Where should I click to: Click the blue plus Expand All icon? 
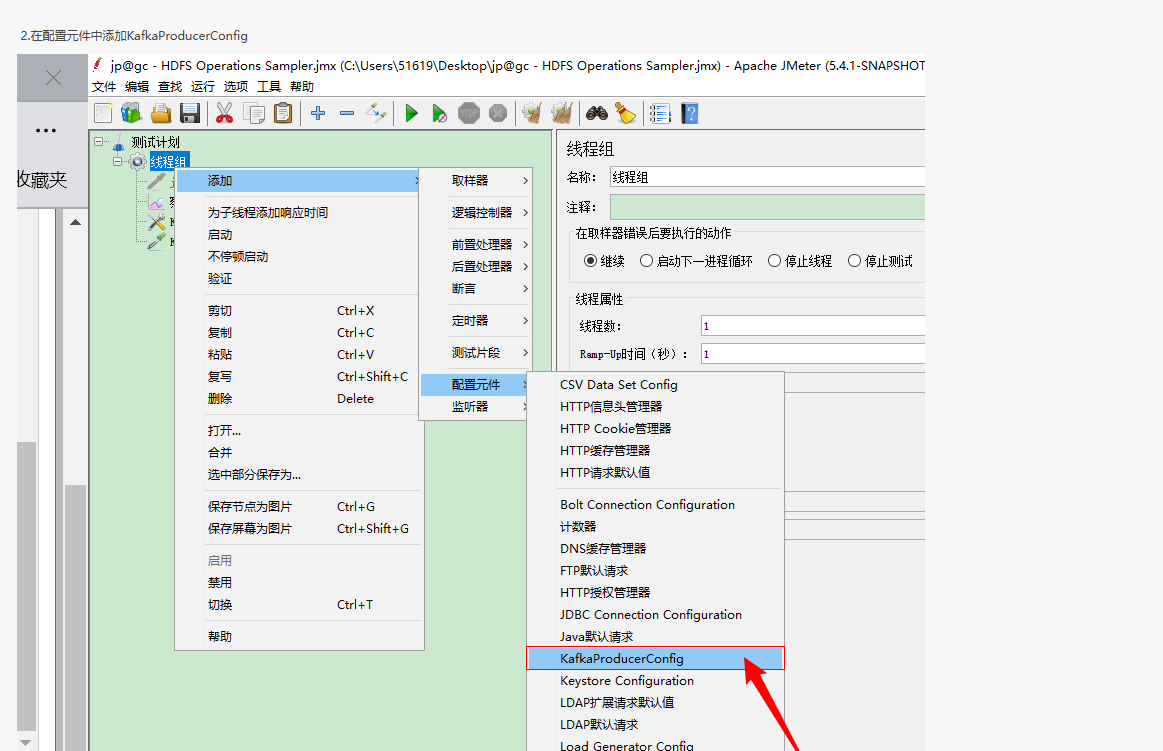tap(318, 113)
